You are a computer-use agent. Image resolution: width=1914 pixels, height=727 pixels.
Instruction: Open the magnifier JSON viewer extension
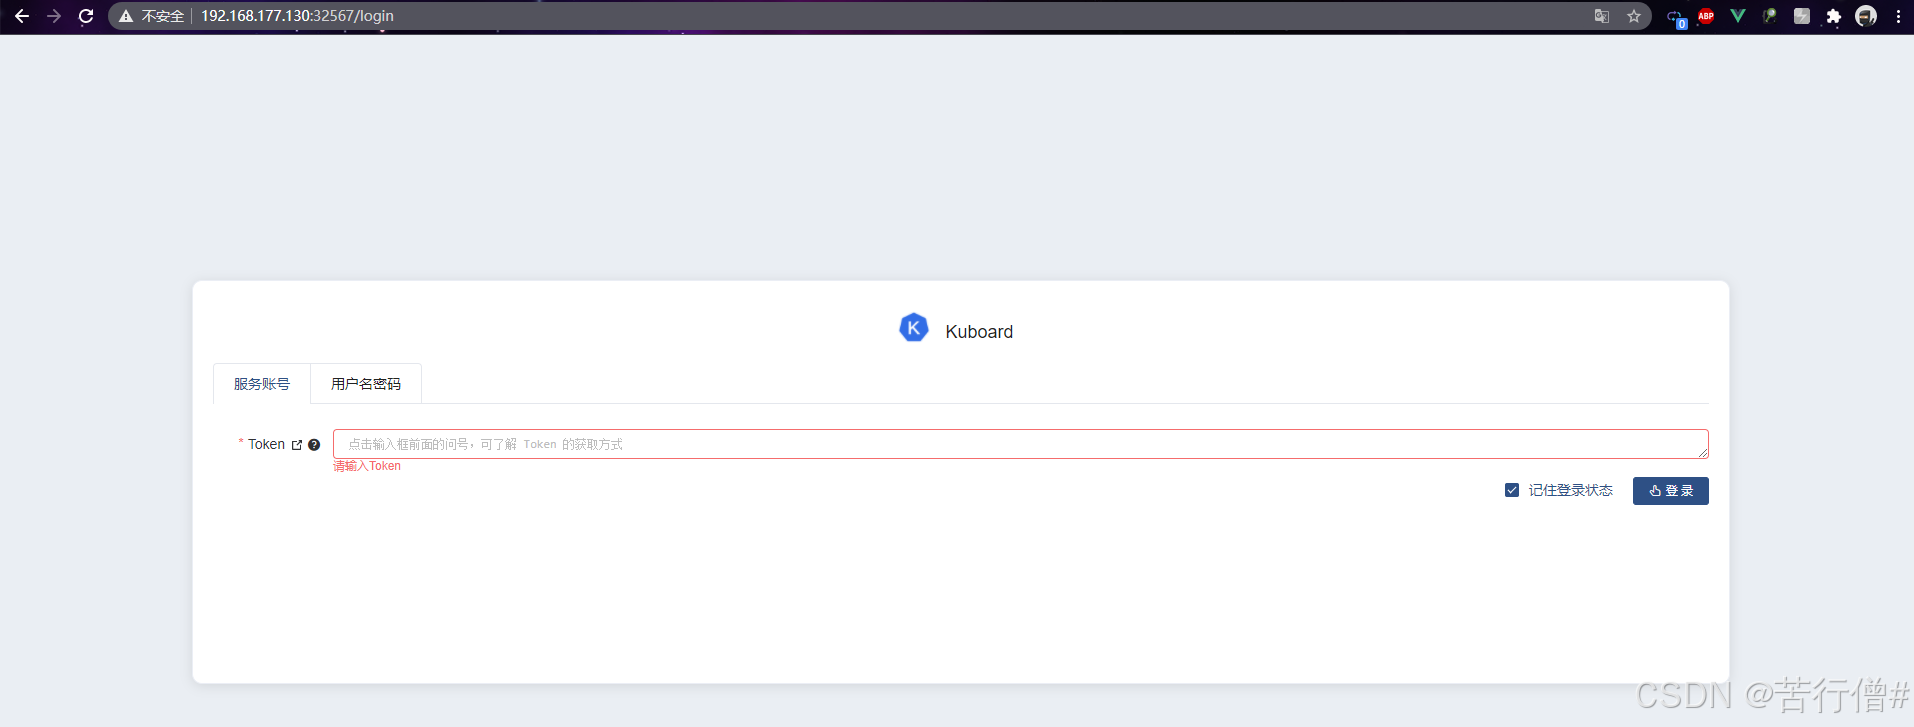(x=1770, y=16)
